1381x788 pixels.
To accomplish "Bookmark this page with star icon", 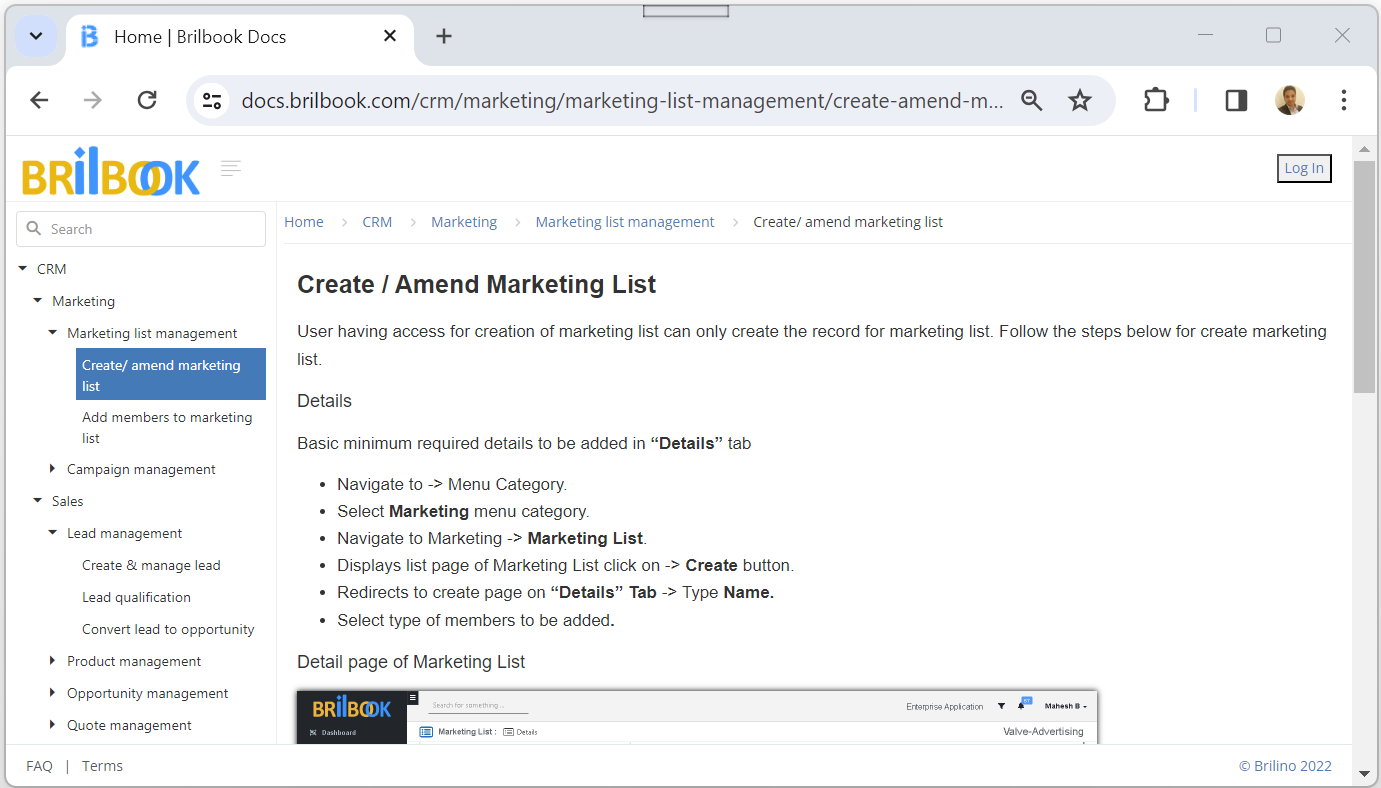I will click(1080, 100).
